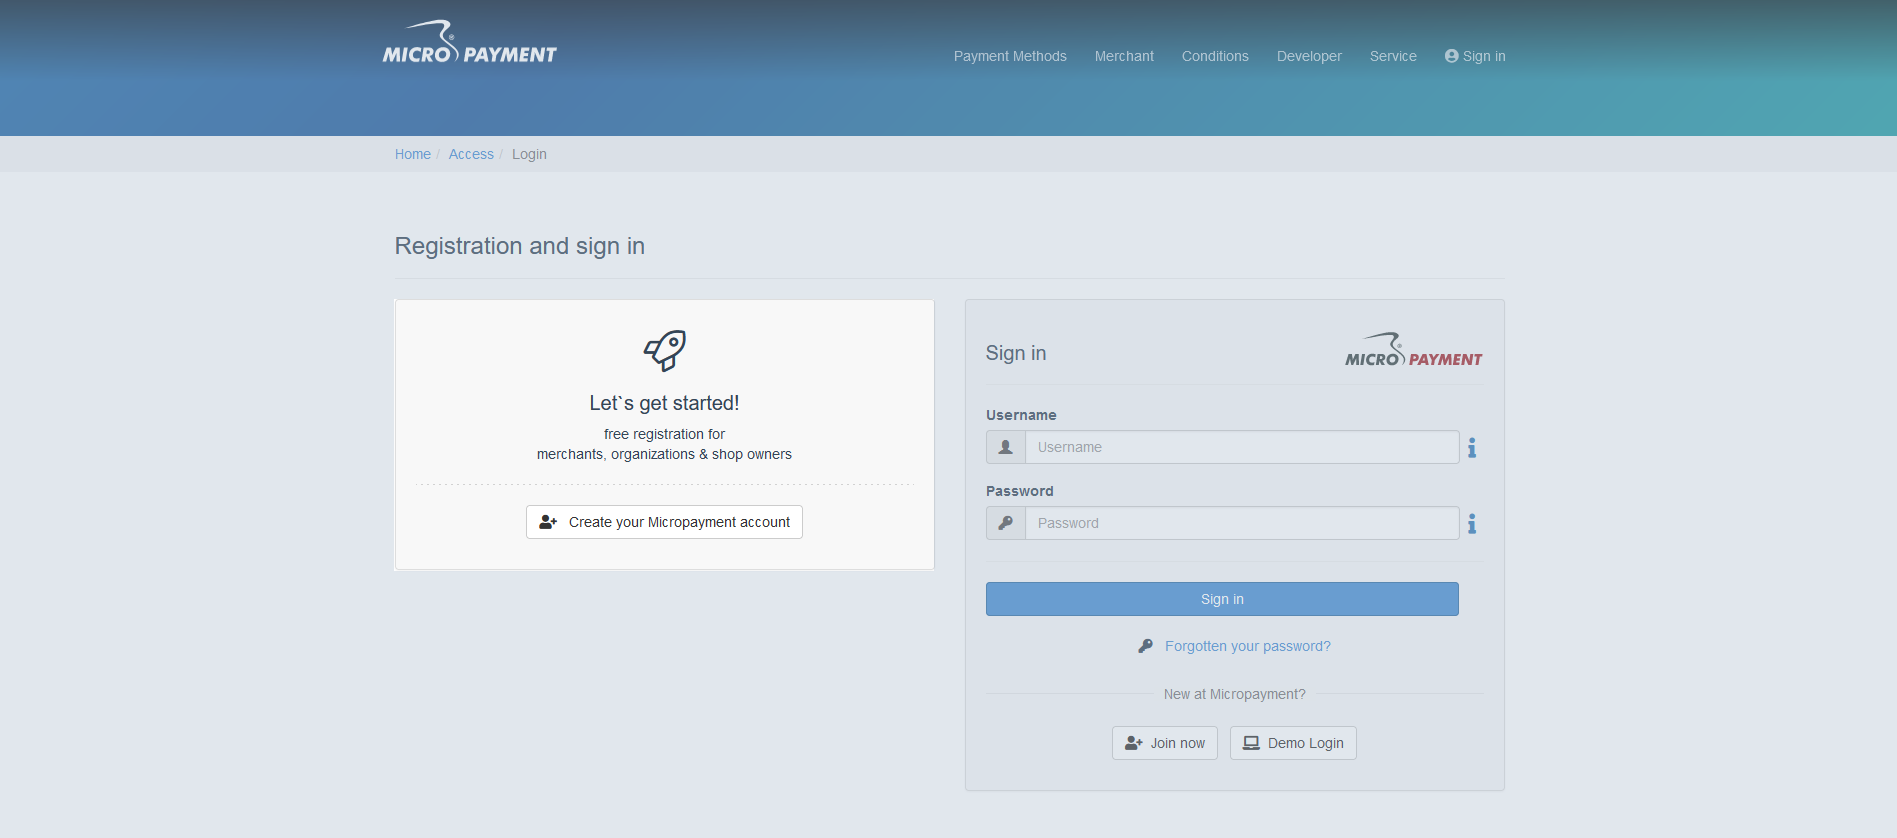Open the Service menu
Image resolution: width=1897 pixels, height=838 pixels.
click(1393, 56)
